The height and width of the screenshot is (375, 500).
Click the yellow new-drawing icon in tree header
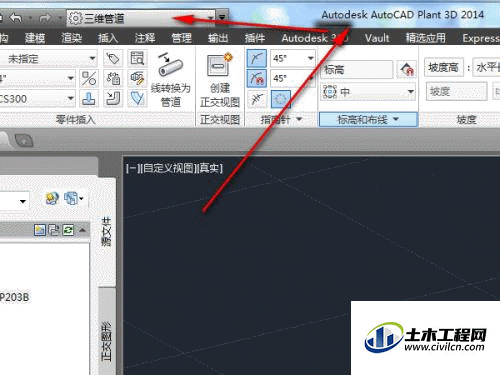(40, 230)
